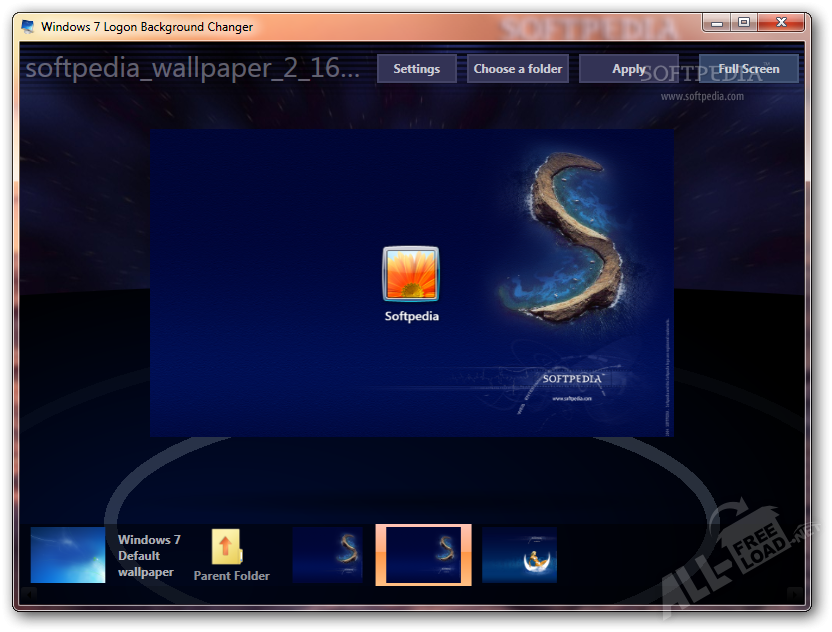Click the softpedia_wallpaper_2 filename heading
Screen dimensions: 832x632
tap(192, 69)
